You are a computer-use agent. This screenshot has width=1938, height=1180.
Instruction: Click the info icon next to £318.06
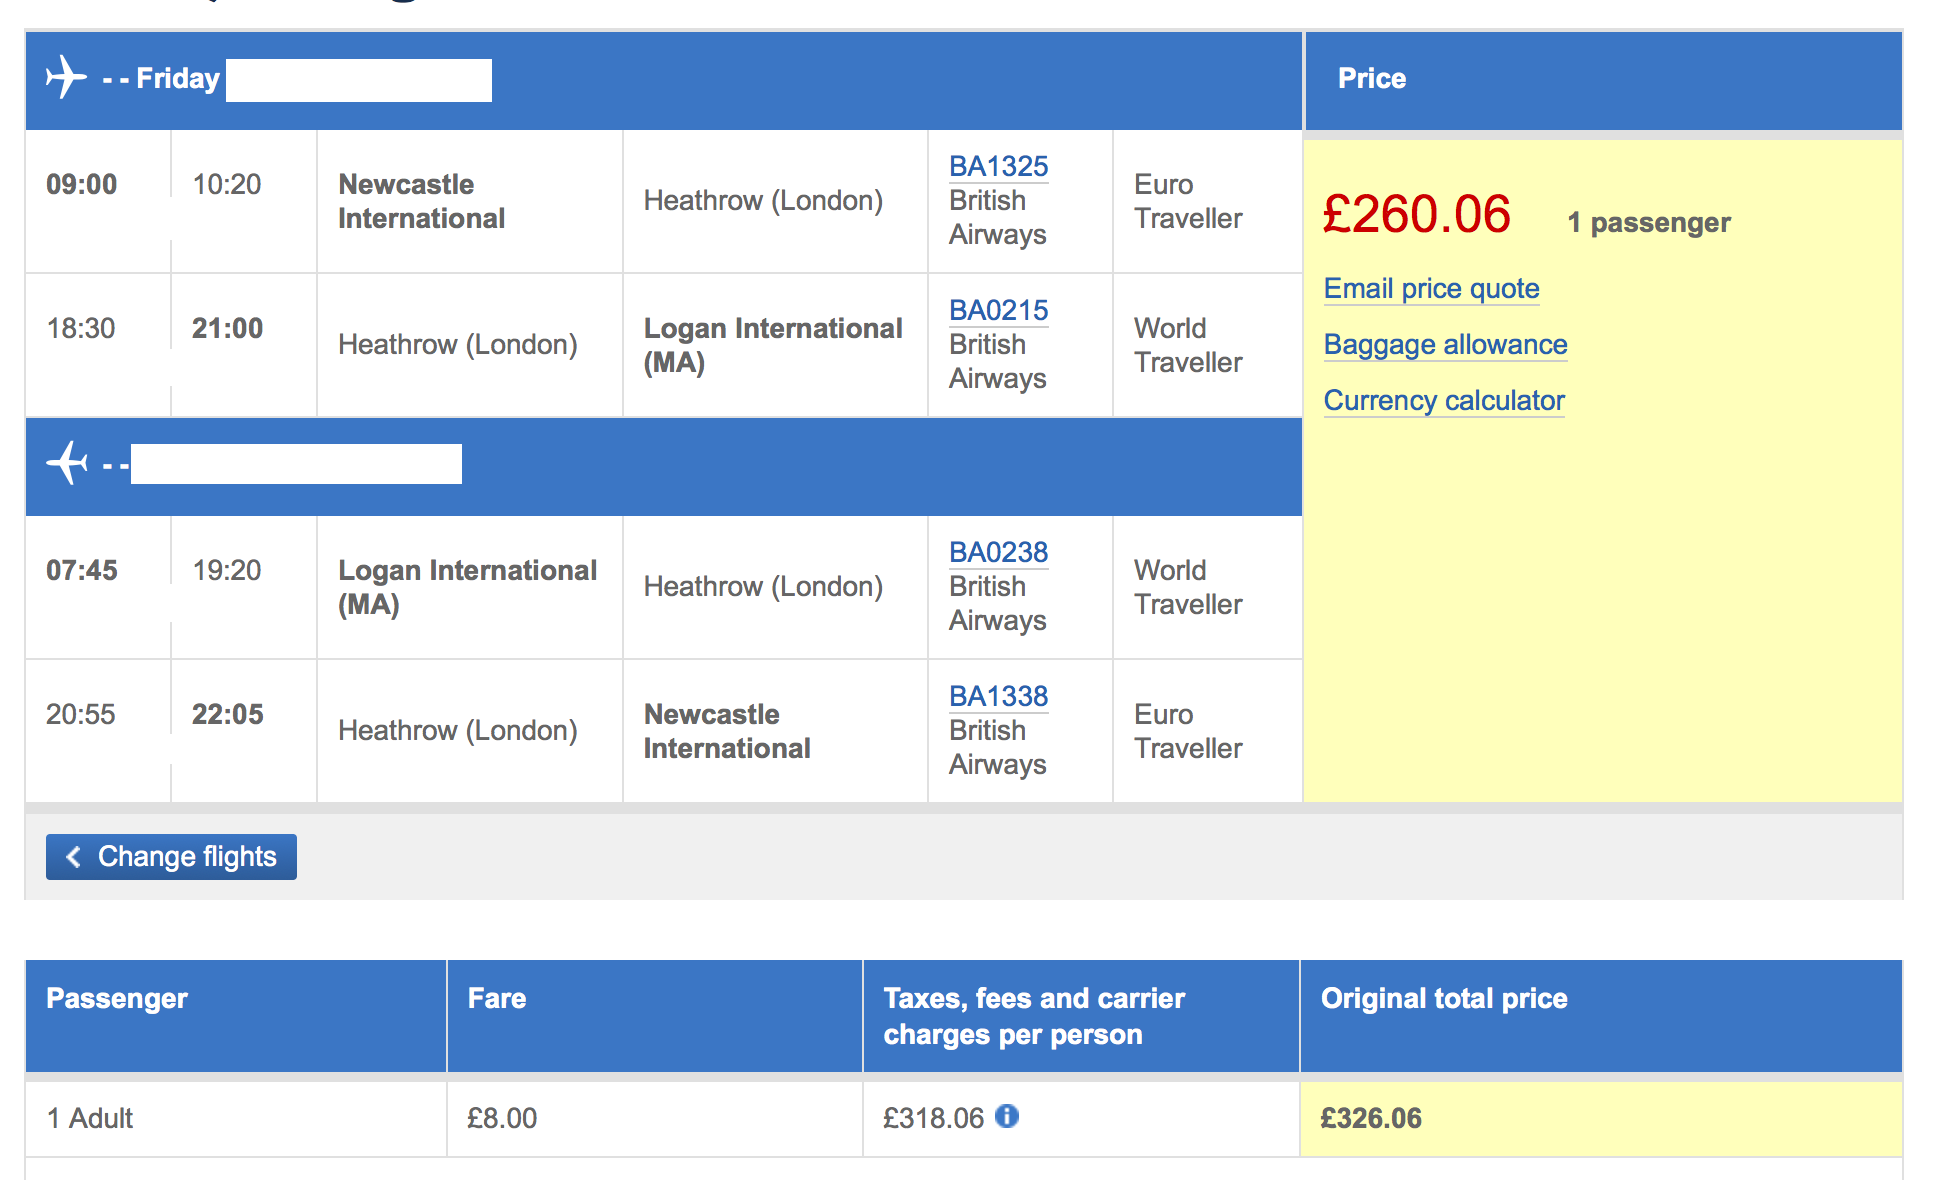pos(1007,1116)
